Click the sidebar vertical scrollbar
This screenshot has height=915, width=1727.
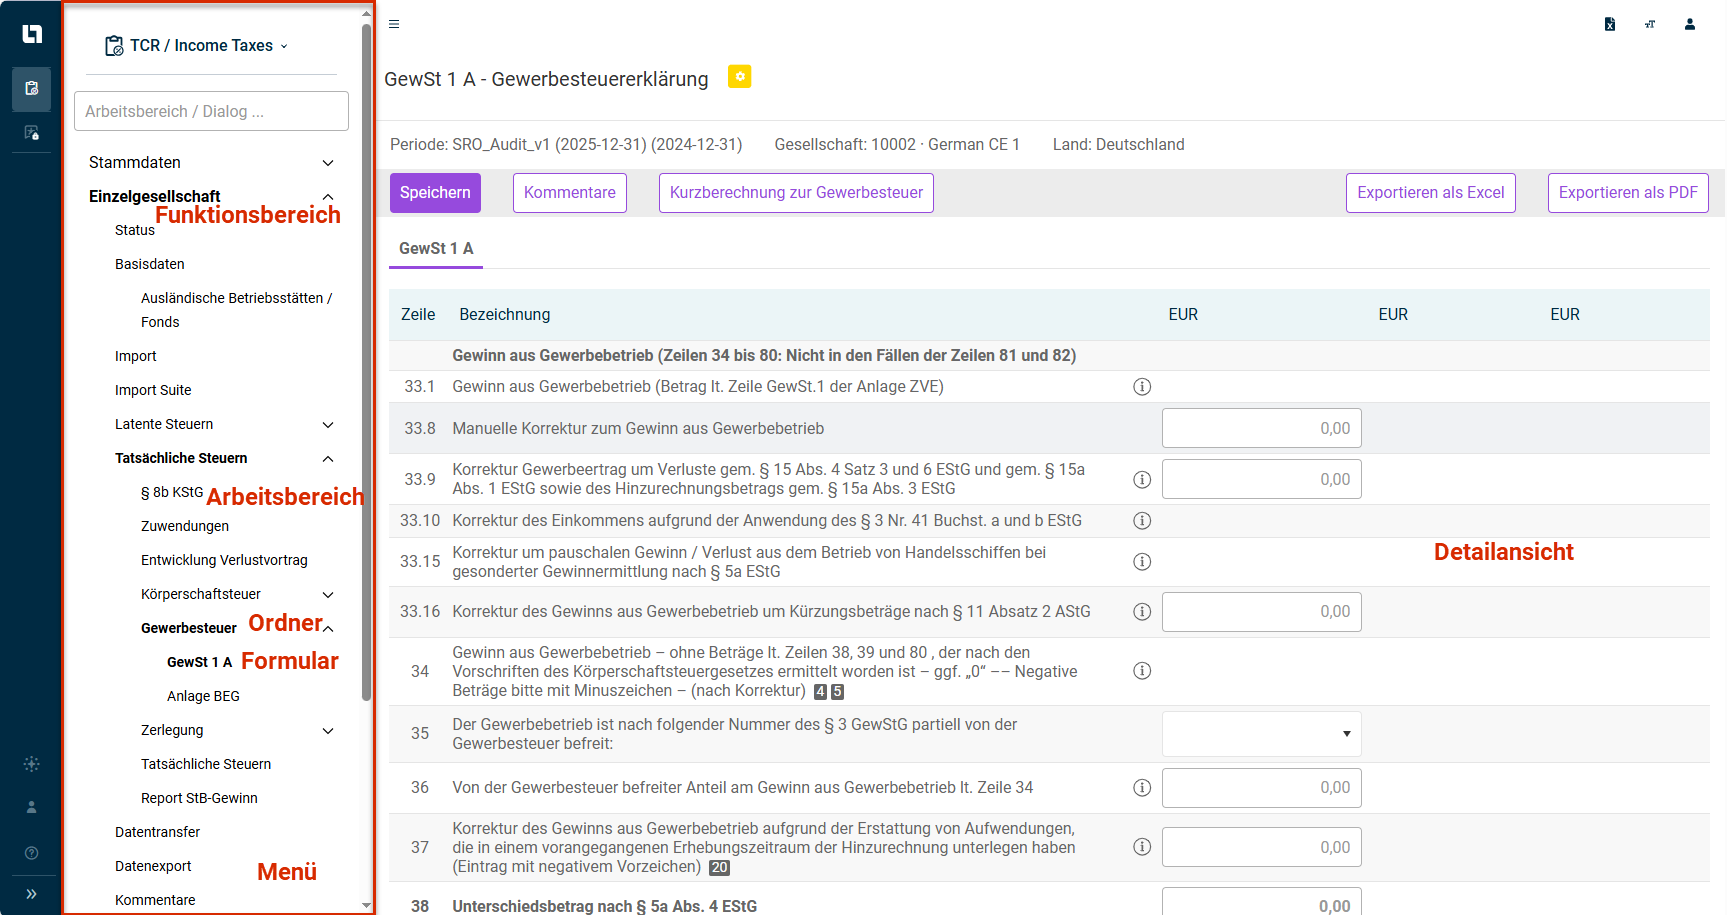[366, 360]
